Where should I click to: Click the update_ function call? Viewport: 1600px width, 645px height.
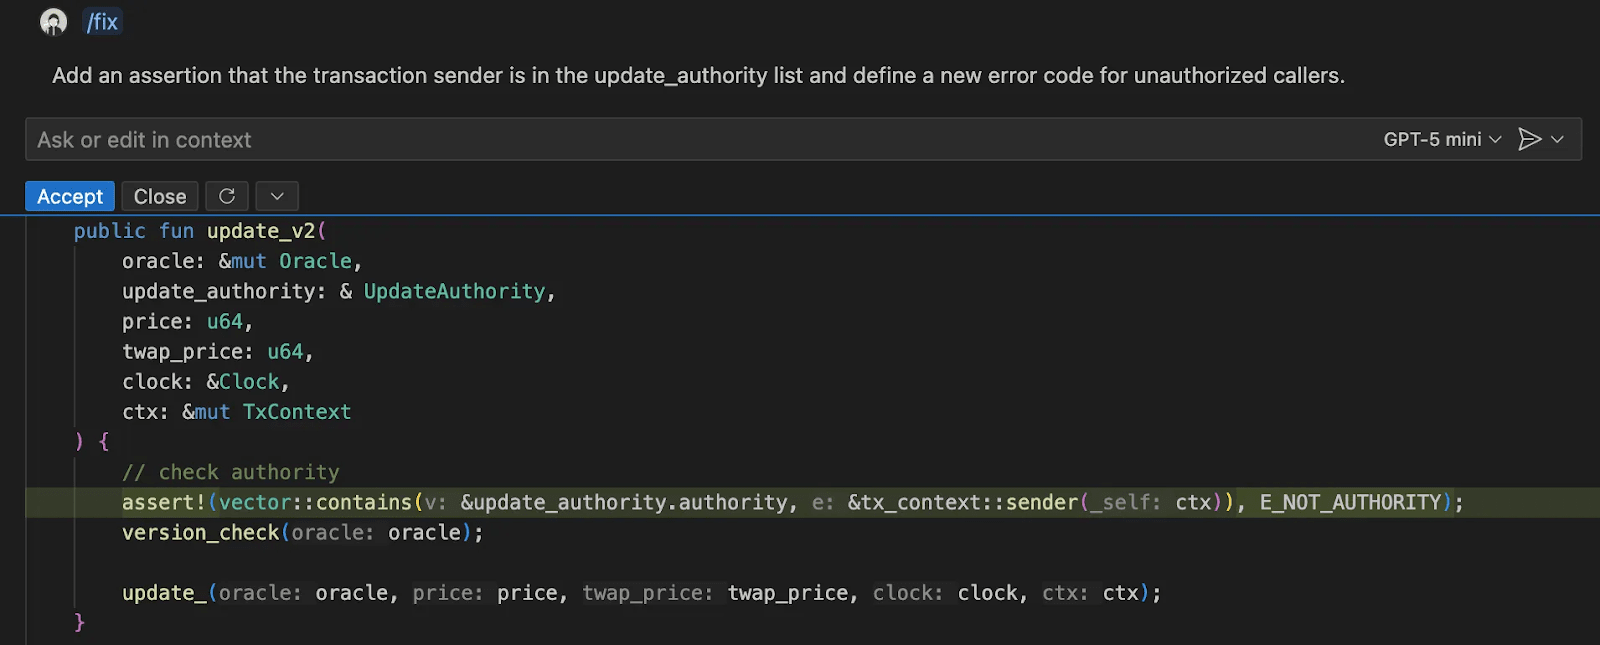pyautogui.click(x=164, y=593)
